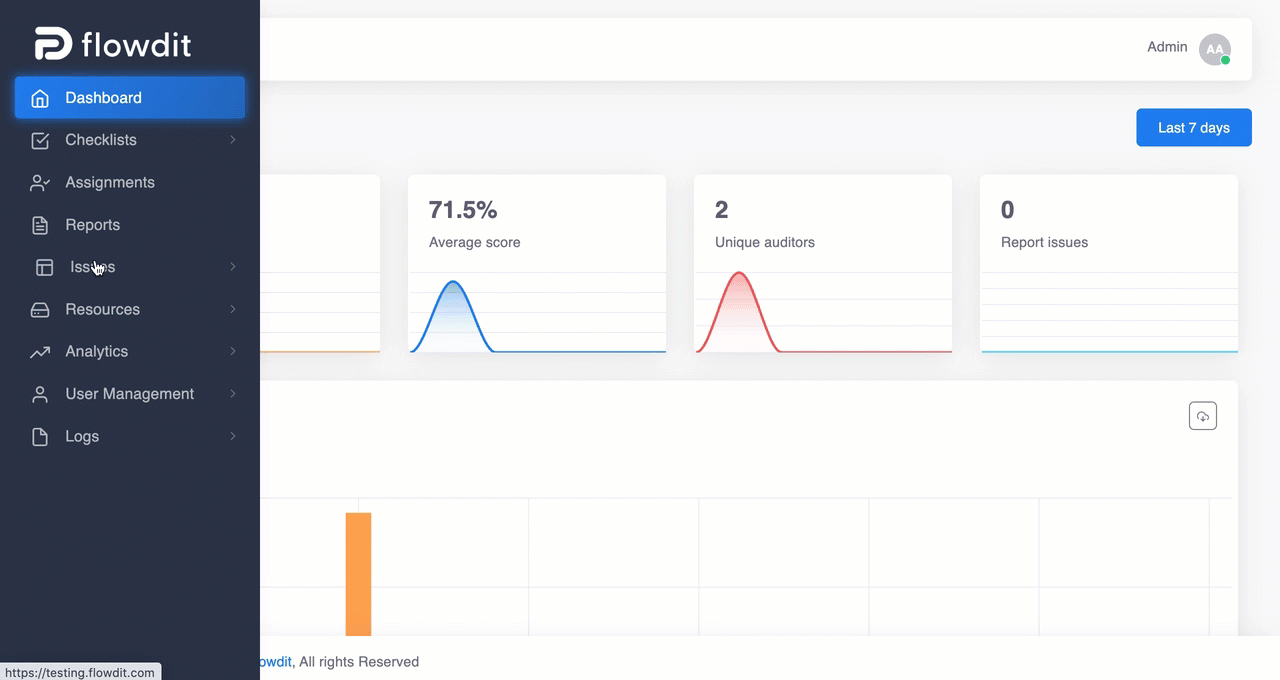Expand the Logs submenu chevron
This screenshot has width=1280, height=680.
click(232, 436)
